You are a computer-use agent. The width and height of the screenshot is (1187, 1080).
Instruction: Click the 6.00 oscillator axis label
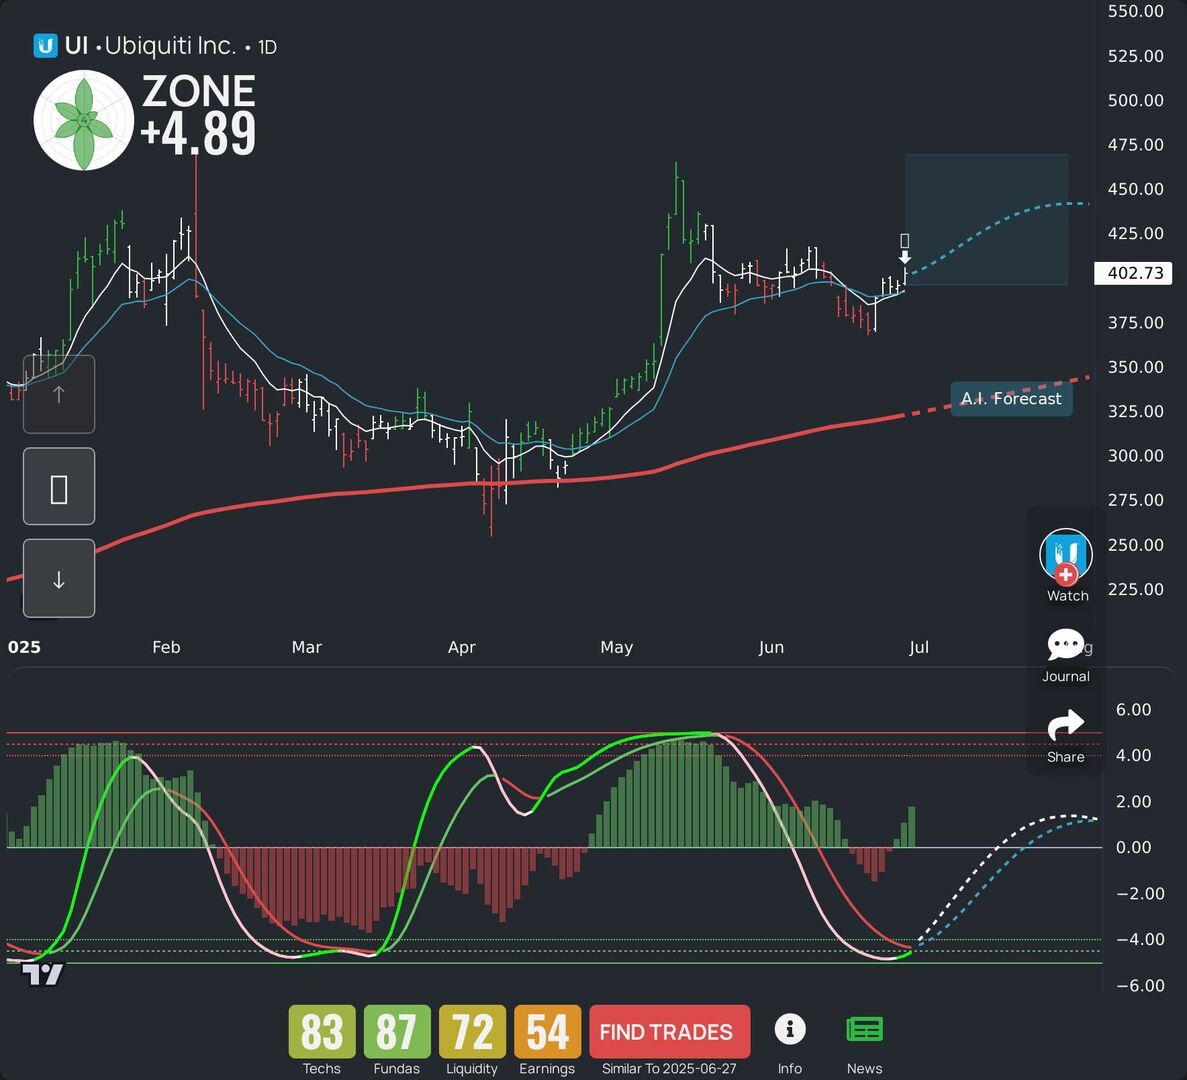(1133, 709)
